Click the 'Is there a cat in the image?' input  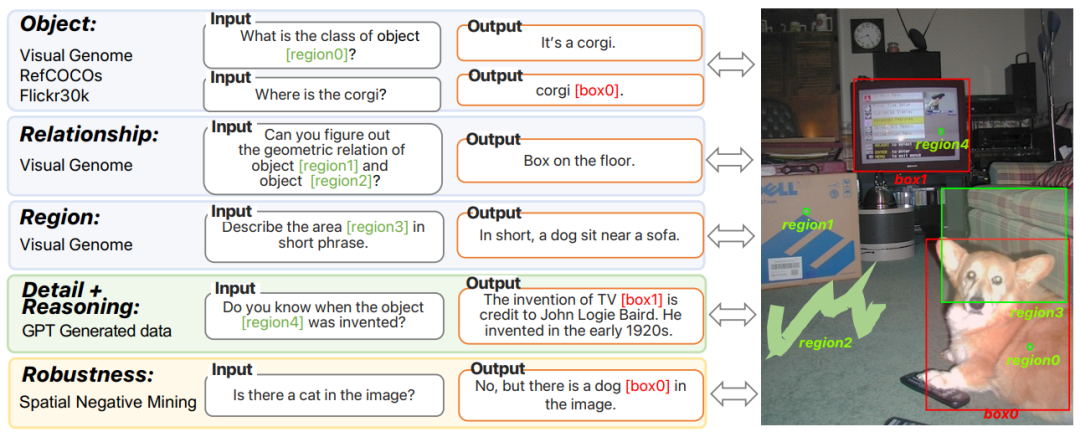(x=322, y=395)
